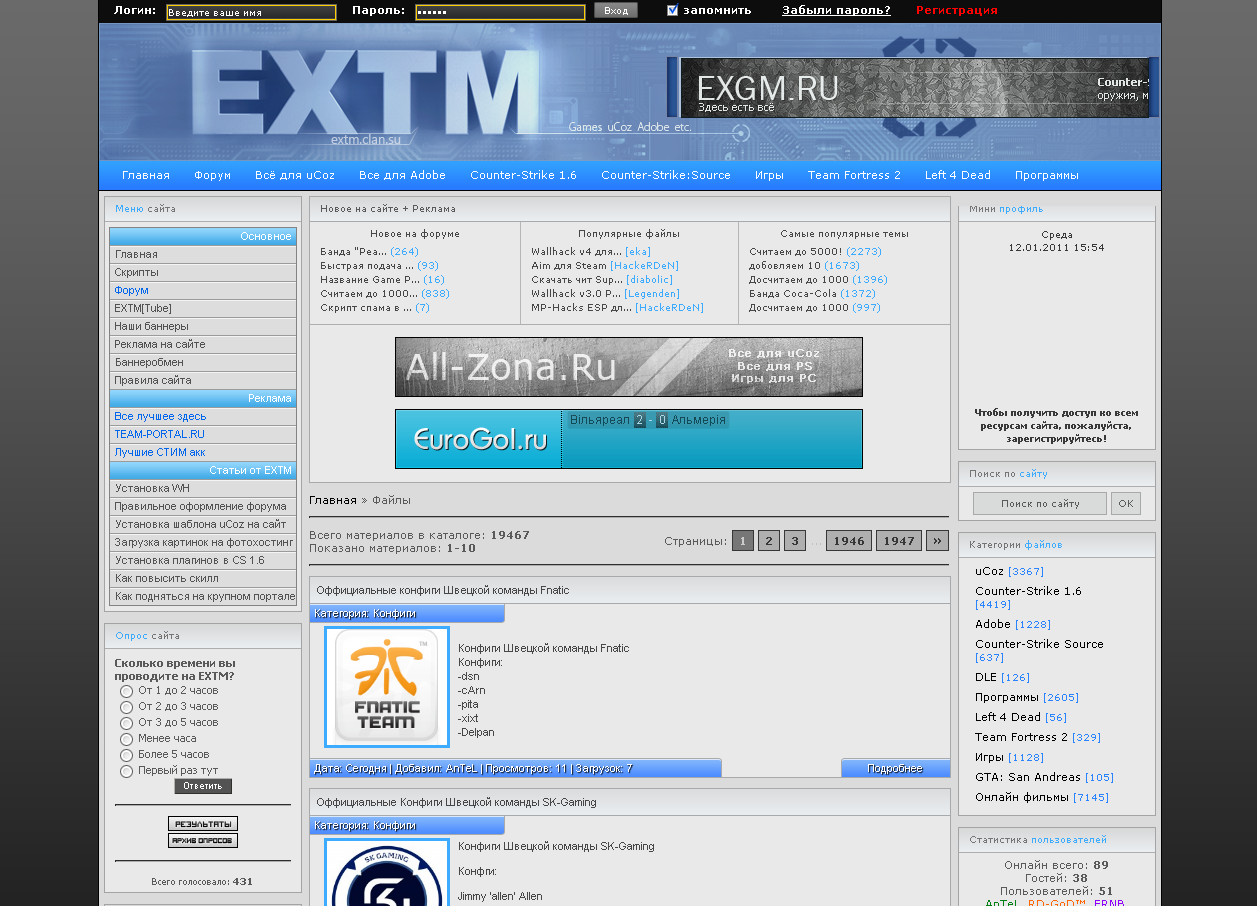Open sidebar link 'TEAM-PORTAL.RU'
Image resolution: width=1257 pixels, height=906 pixels.
[x=203, y=434]
